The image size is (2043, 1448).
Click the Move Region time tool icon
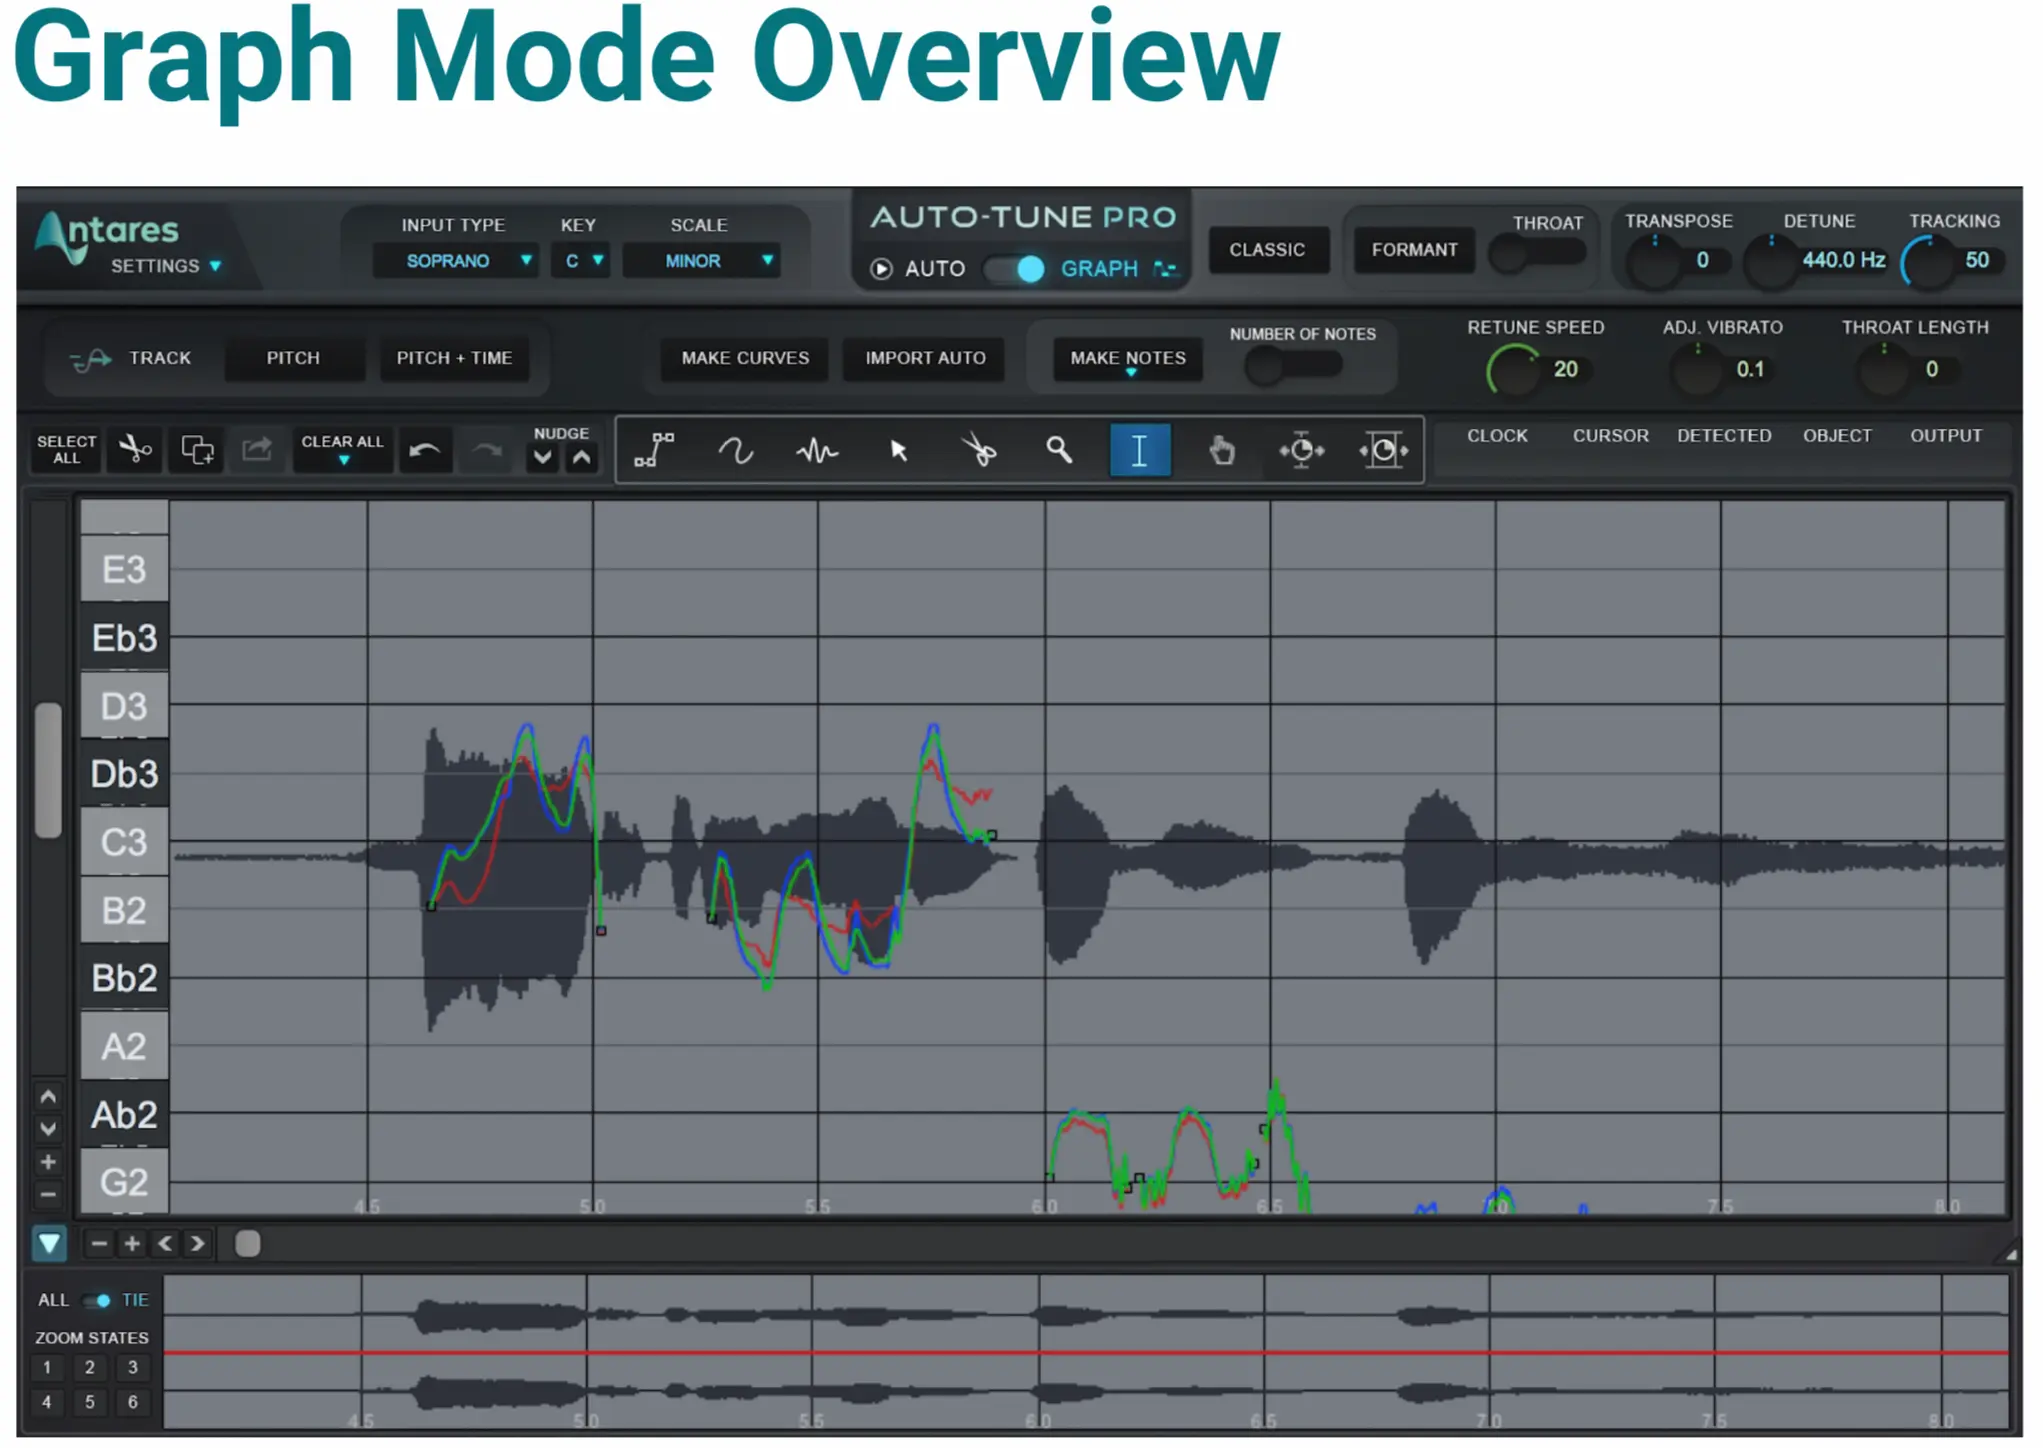coord(1383,451)
